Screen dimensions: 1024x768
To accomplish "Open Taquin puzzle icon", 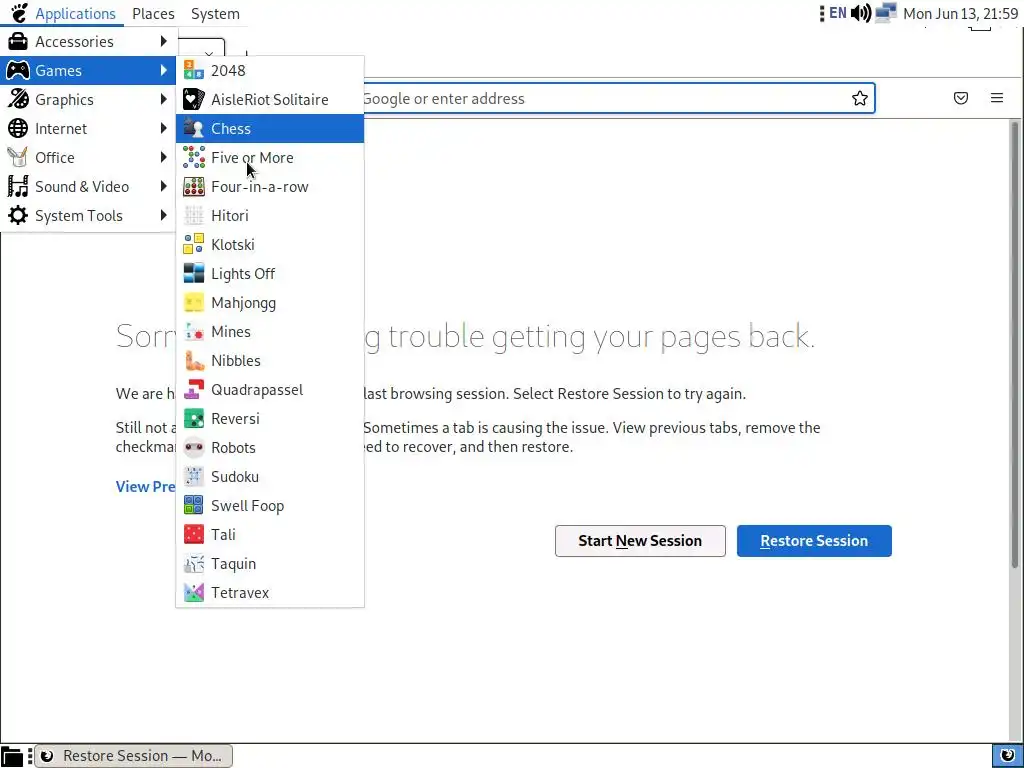I will (x=193, y=564).
